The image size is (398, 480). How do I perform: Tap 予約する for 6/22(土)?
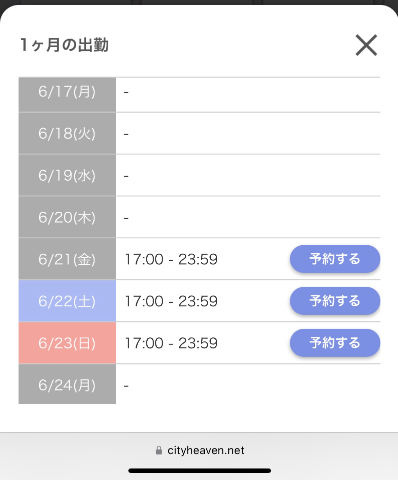[x=335, y=301]
